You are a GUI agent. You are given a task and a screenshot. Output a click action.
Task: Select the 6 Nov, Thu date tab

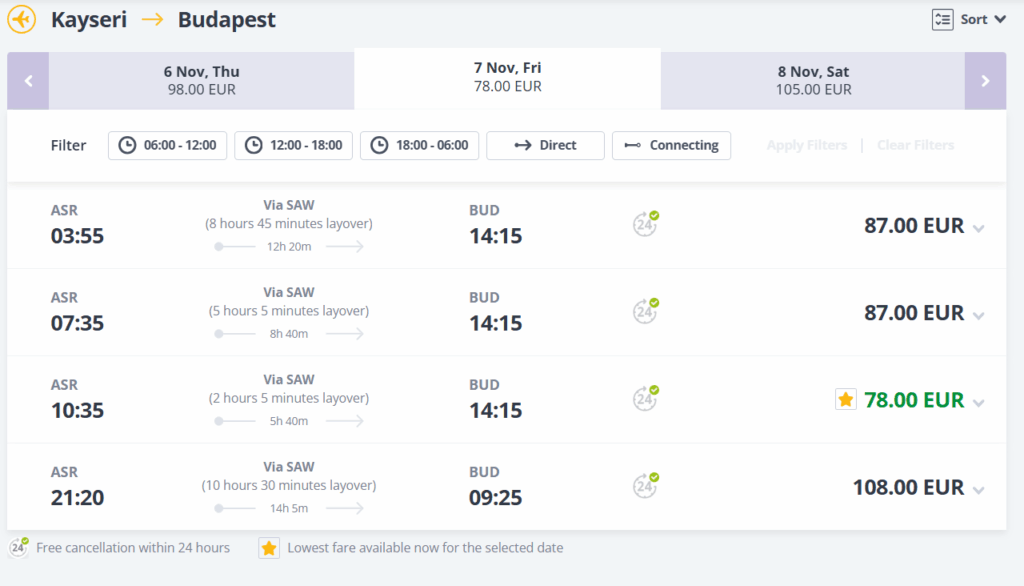coord(201,81)
